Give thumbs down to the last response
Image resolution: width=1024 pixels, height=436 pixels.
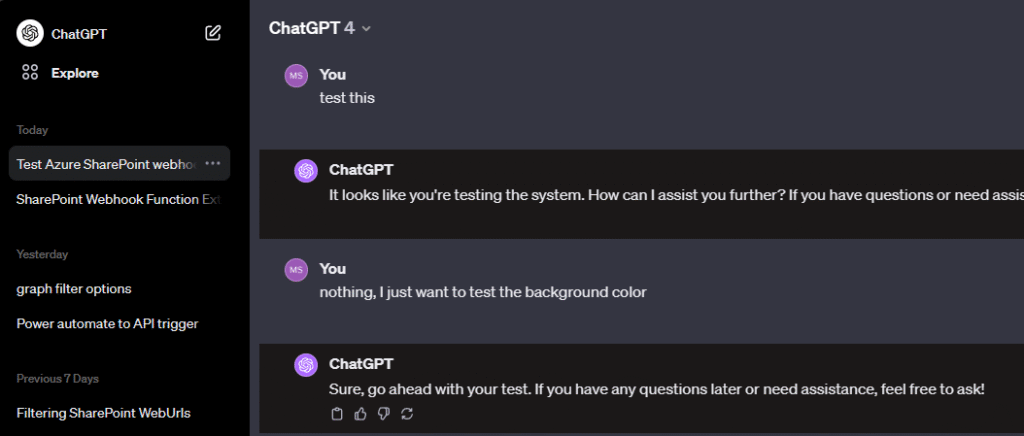coord(383,414)
